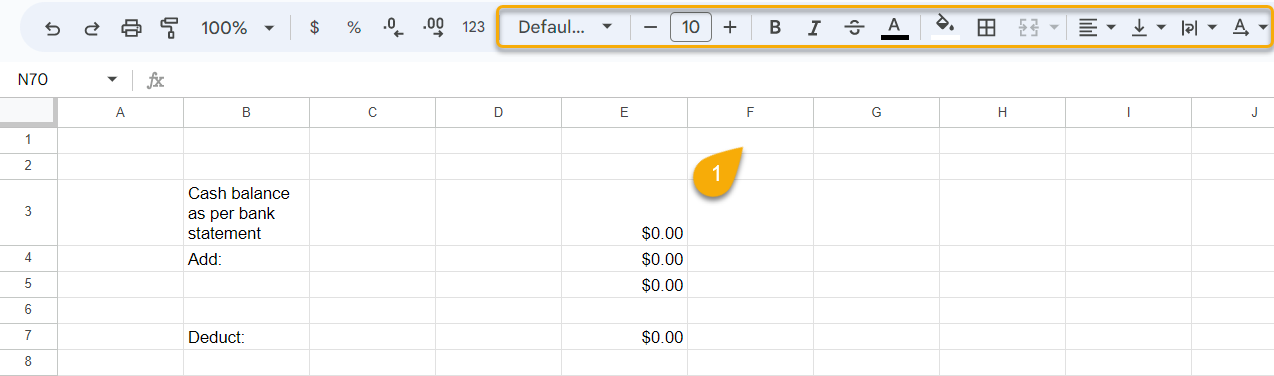This screenshot has width=1274, height=376.
Task: Select column C header
Action: pyautogui.click(x=373, y=113)
